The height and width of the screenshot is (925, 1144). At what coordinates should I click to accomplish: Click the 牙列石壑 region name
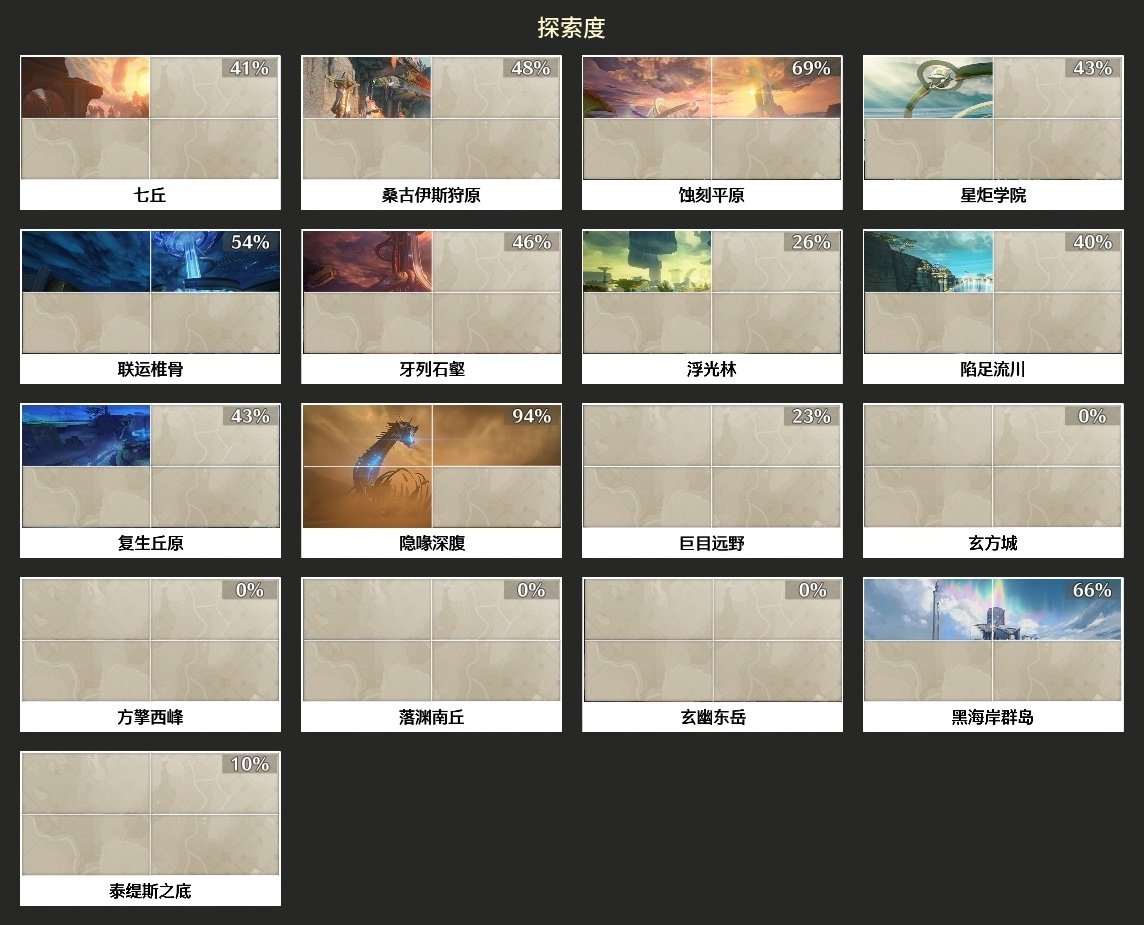(431, 369)
